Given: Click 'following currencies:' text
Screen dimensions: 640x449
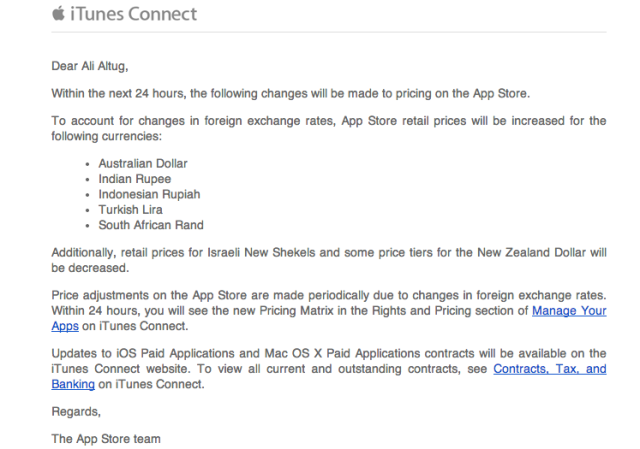Looking at the screenshot, I should (107, 136).
